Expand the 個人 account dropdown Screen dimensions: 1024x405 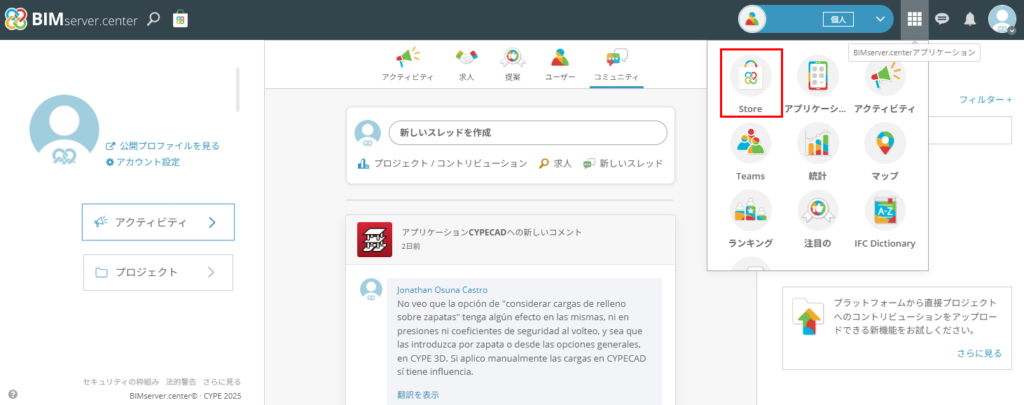click(x=880, y=19)
